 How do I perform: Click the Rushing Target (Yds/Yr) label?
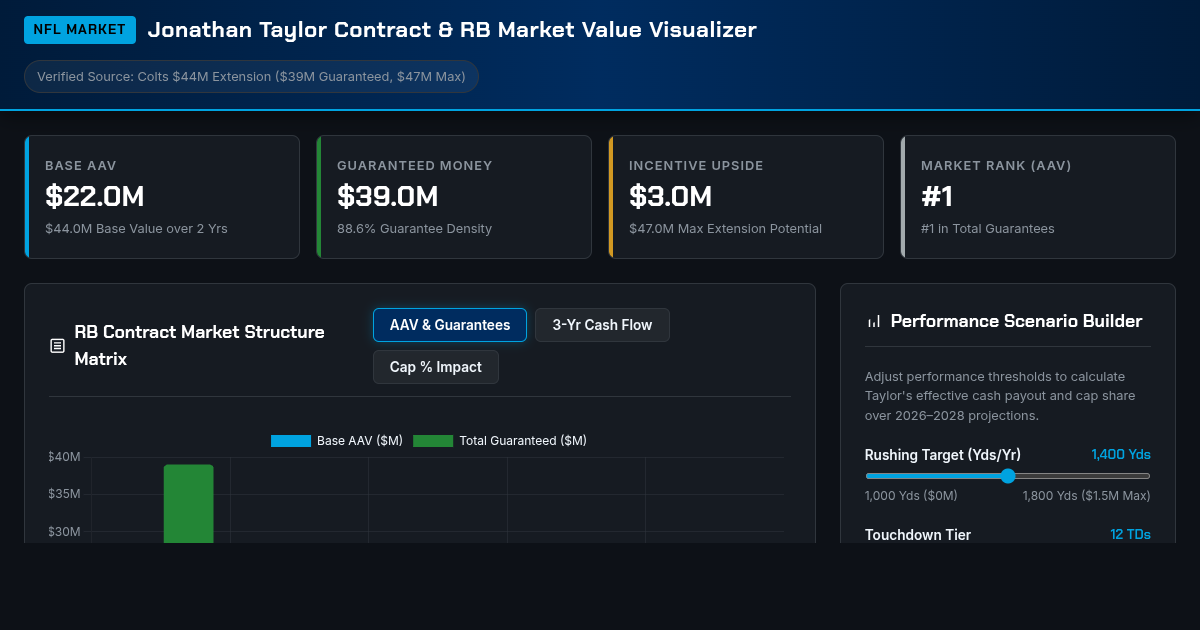(x=943, y=455)
